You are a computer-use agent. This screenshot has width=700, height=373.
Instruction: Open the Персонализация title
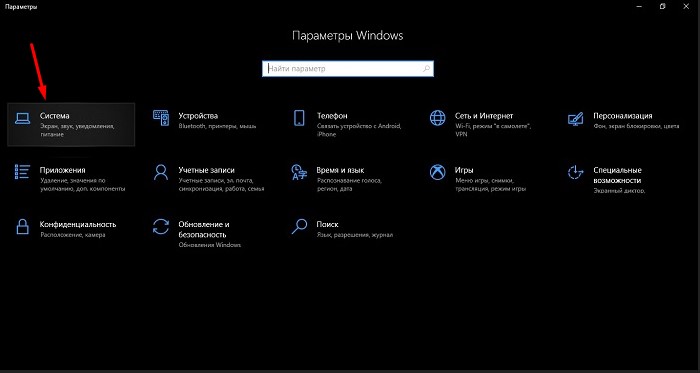pos(623,116)
